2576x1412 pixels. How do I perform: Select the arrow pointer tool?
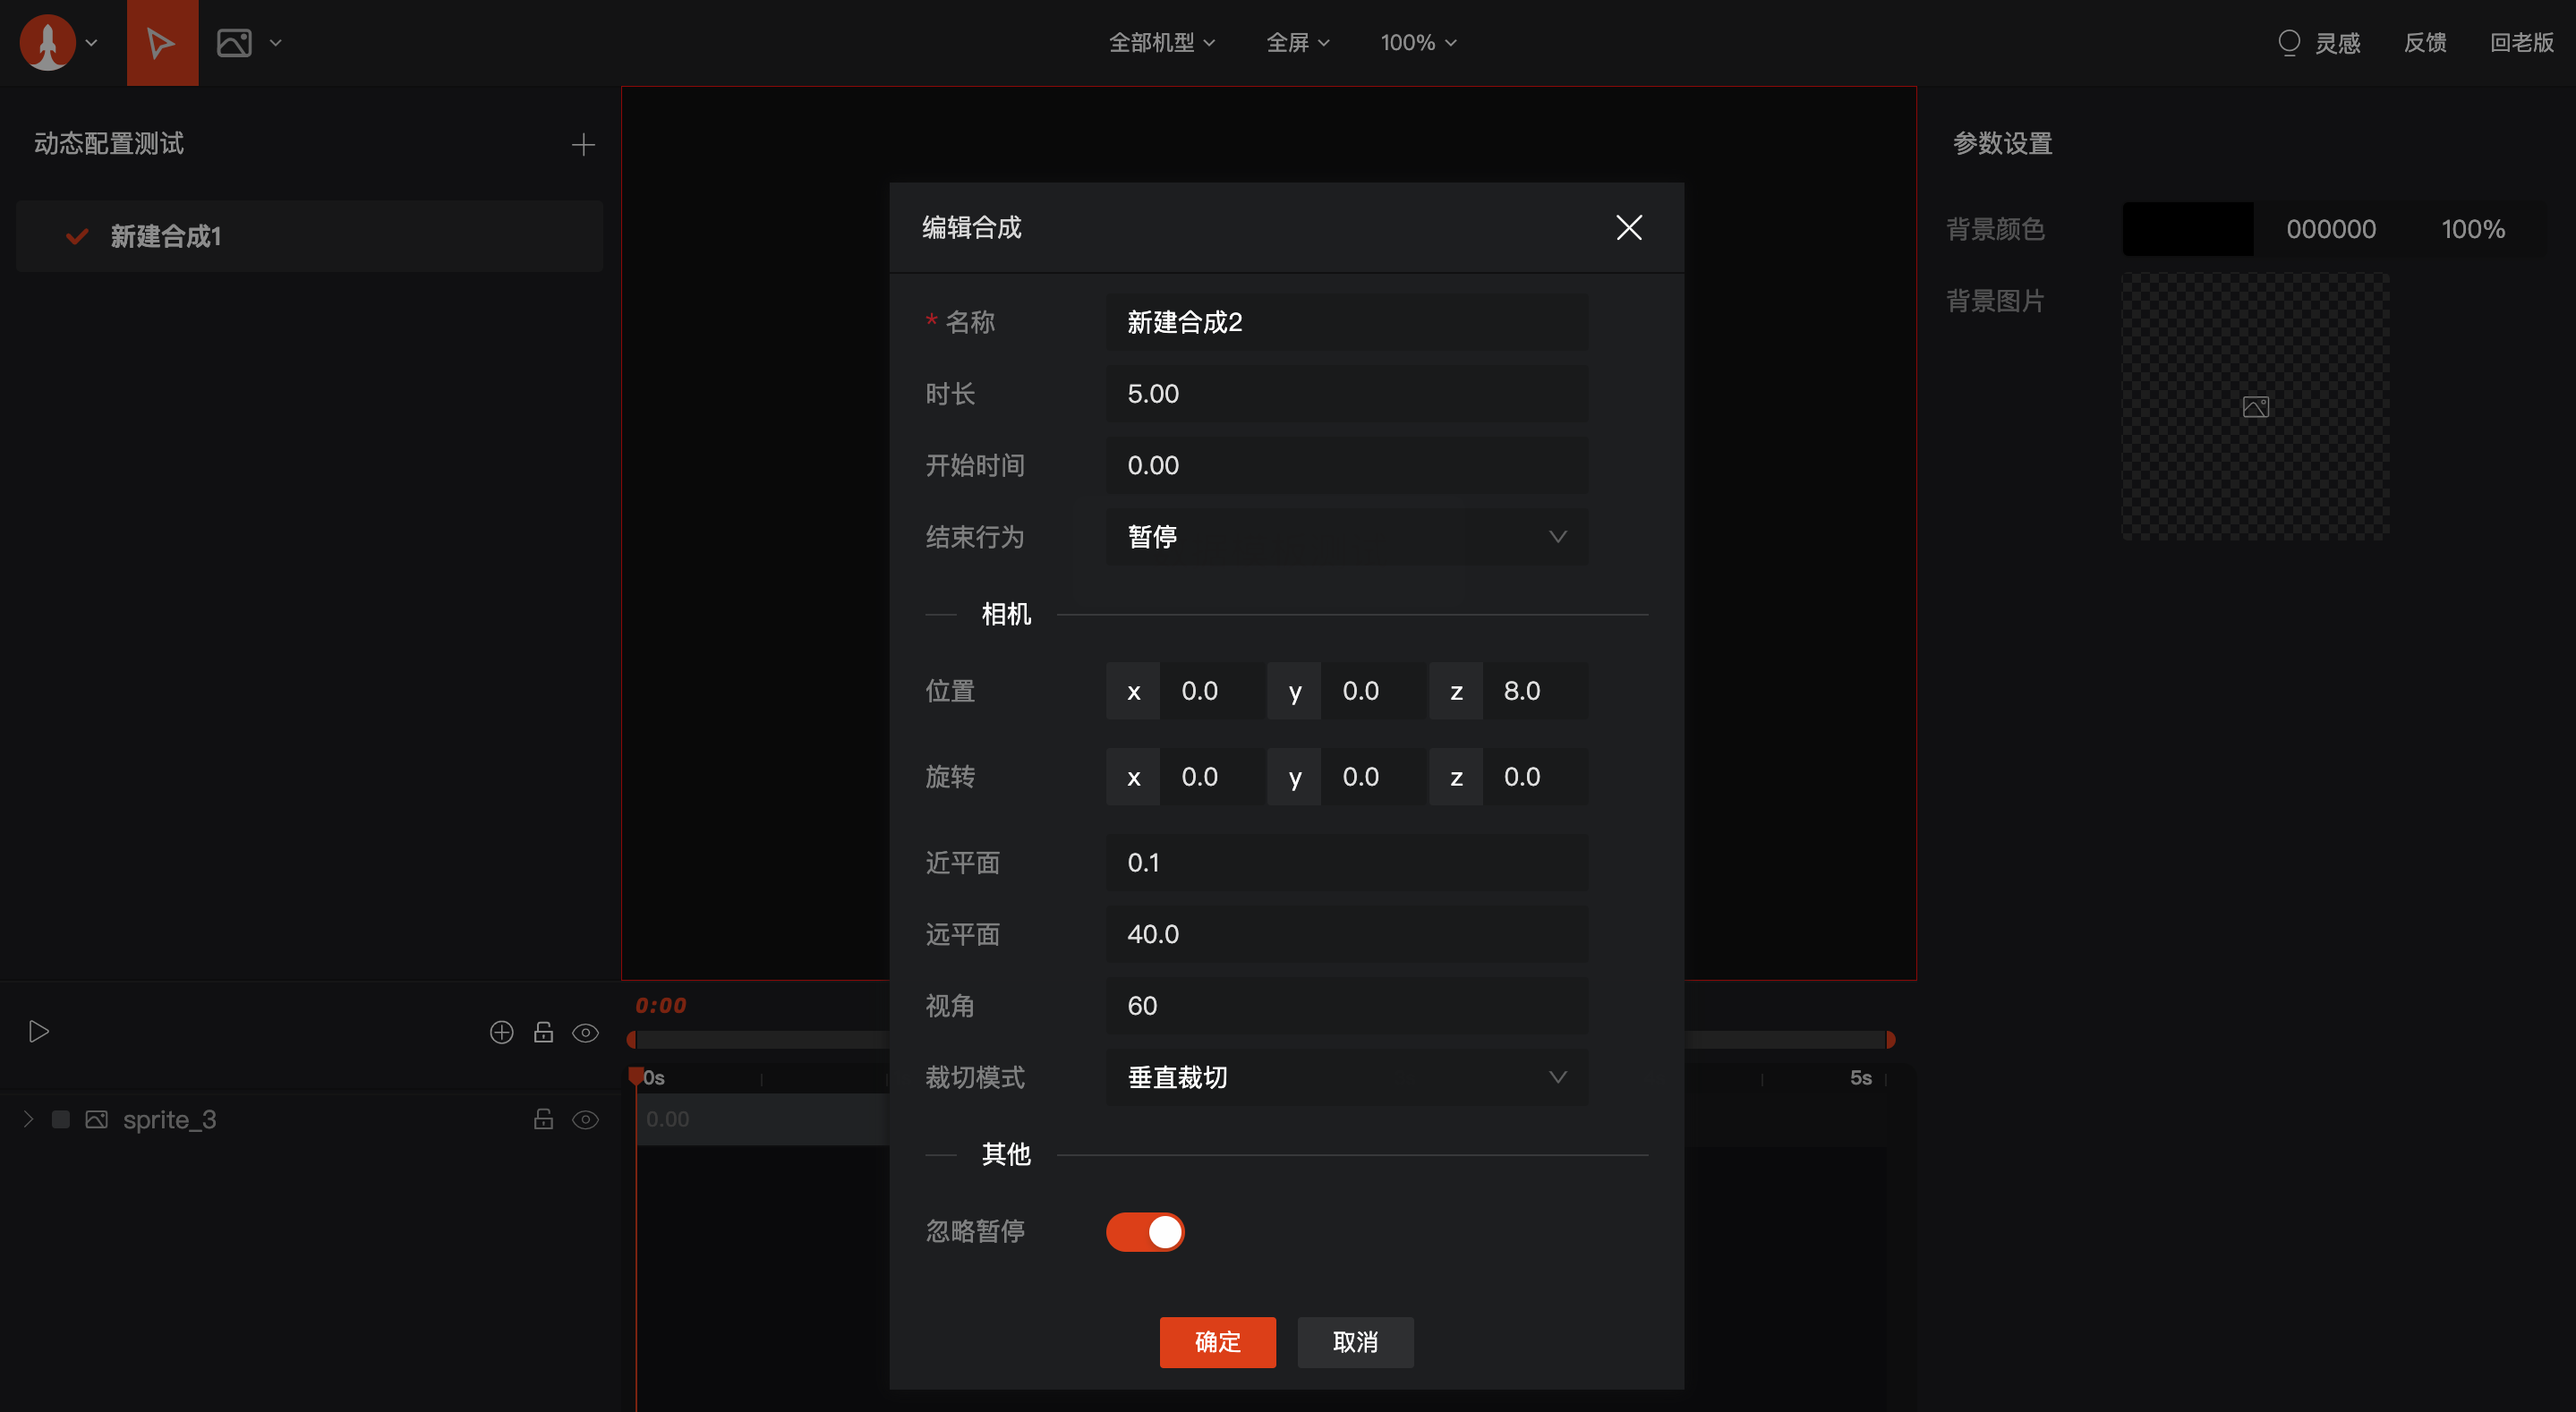[x=161, y=43]
